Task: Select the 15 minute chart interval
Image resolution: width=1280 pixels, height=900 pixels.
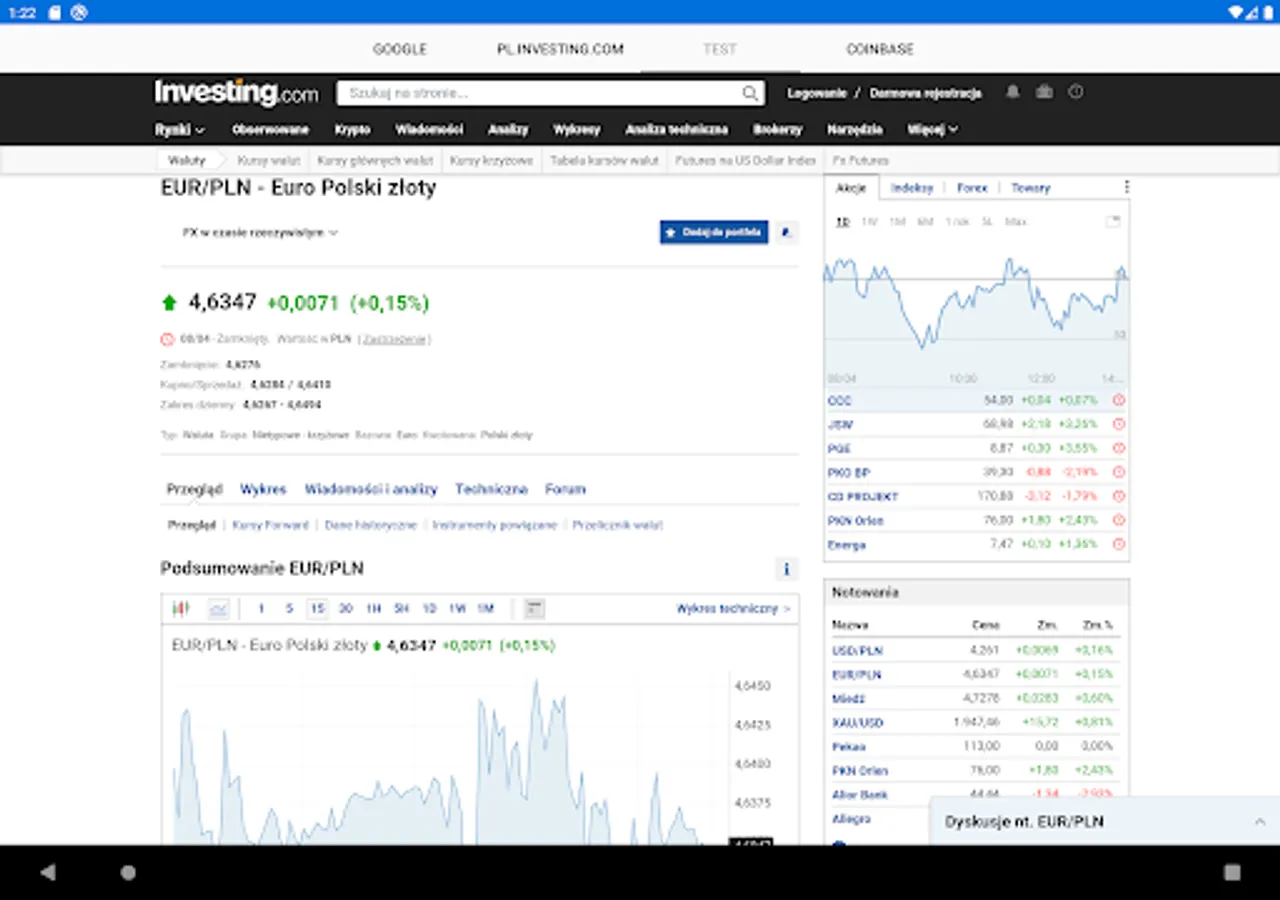Action: [x=317, y=608]
